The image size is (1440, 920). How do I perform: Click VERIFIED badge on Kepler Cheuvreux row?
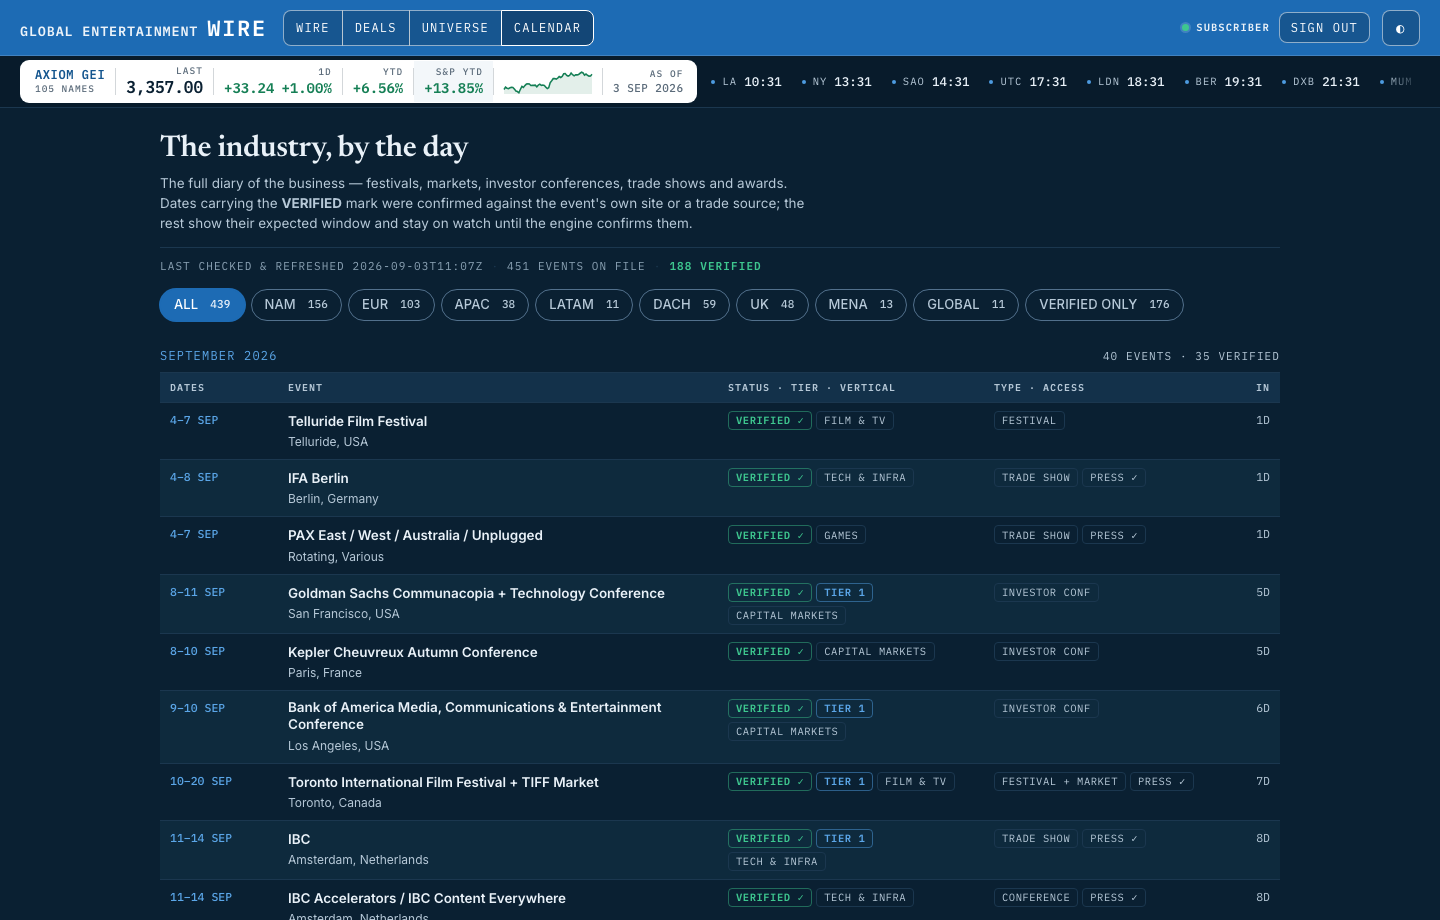point(770,652)
